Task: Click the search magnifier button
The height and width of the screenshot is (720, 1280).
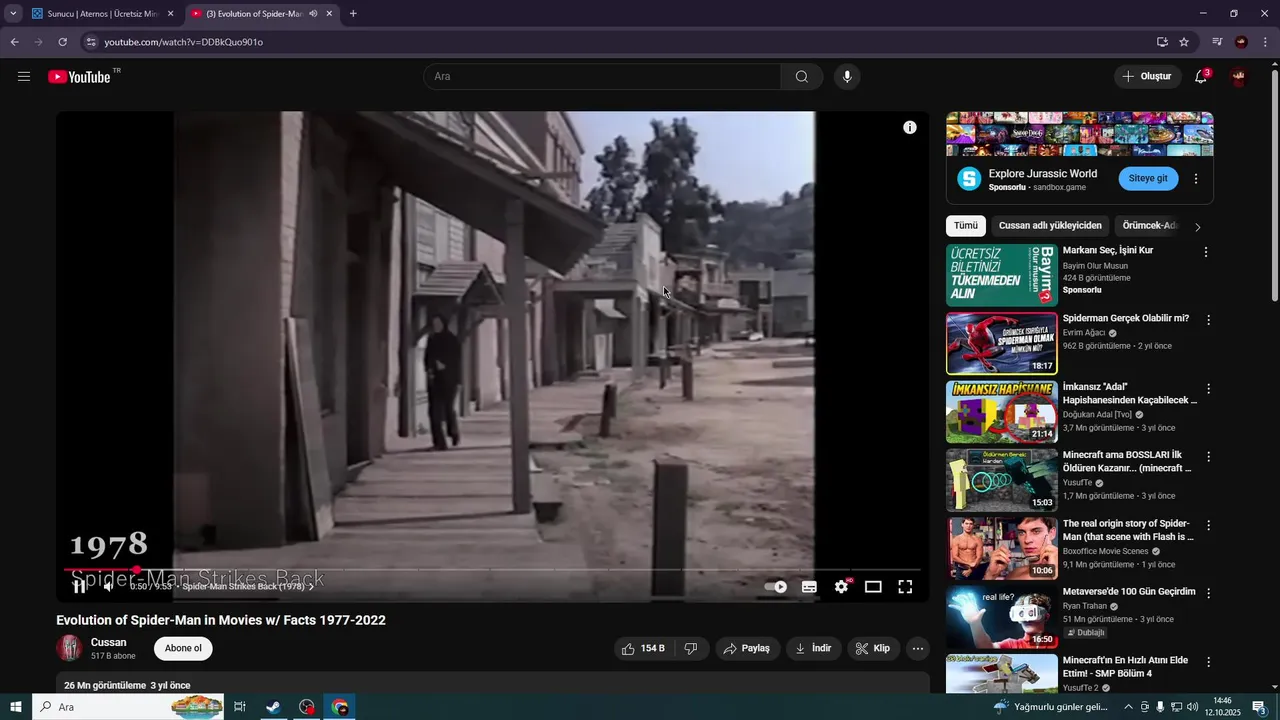Action: 802,77
